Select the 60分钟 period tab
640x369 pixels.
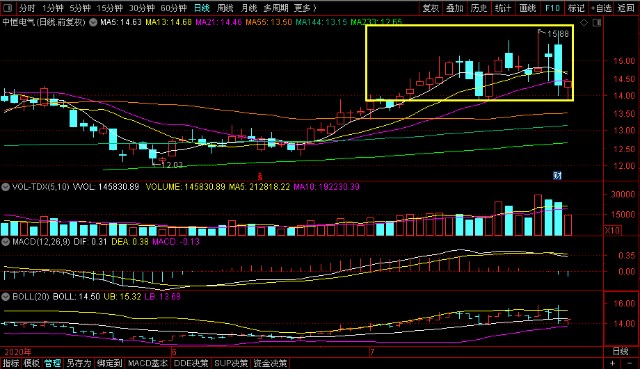click(x=173, y=8)
